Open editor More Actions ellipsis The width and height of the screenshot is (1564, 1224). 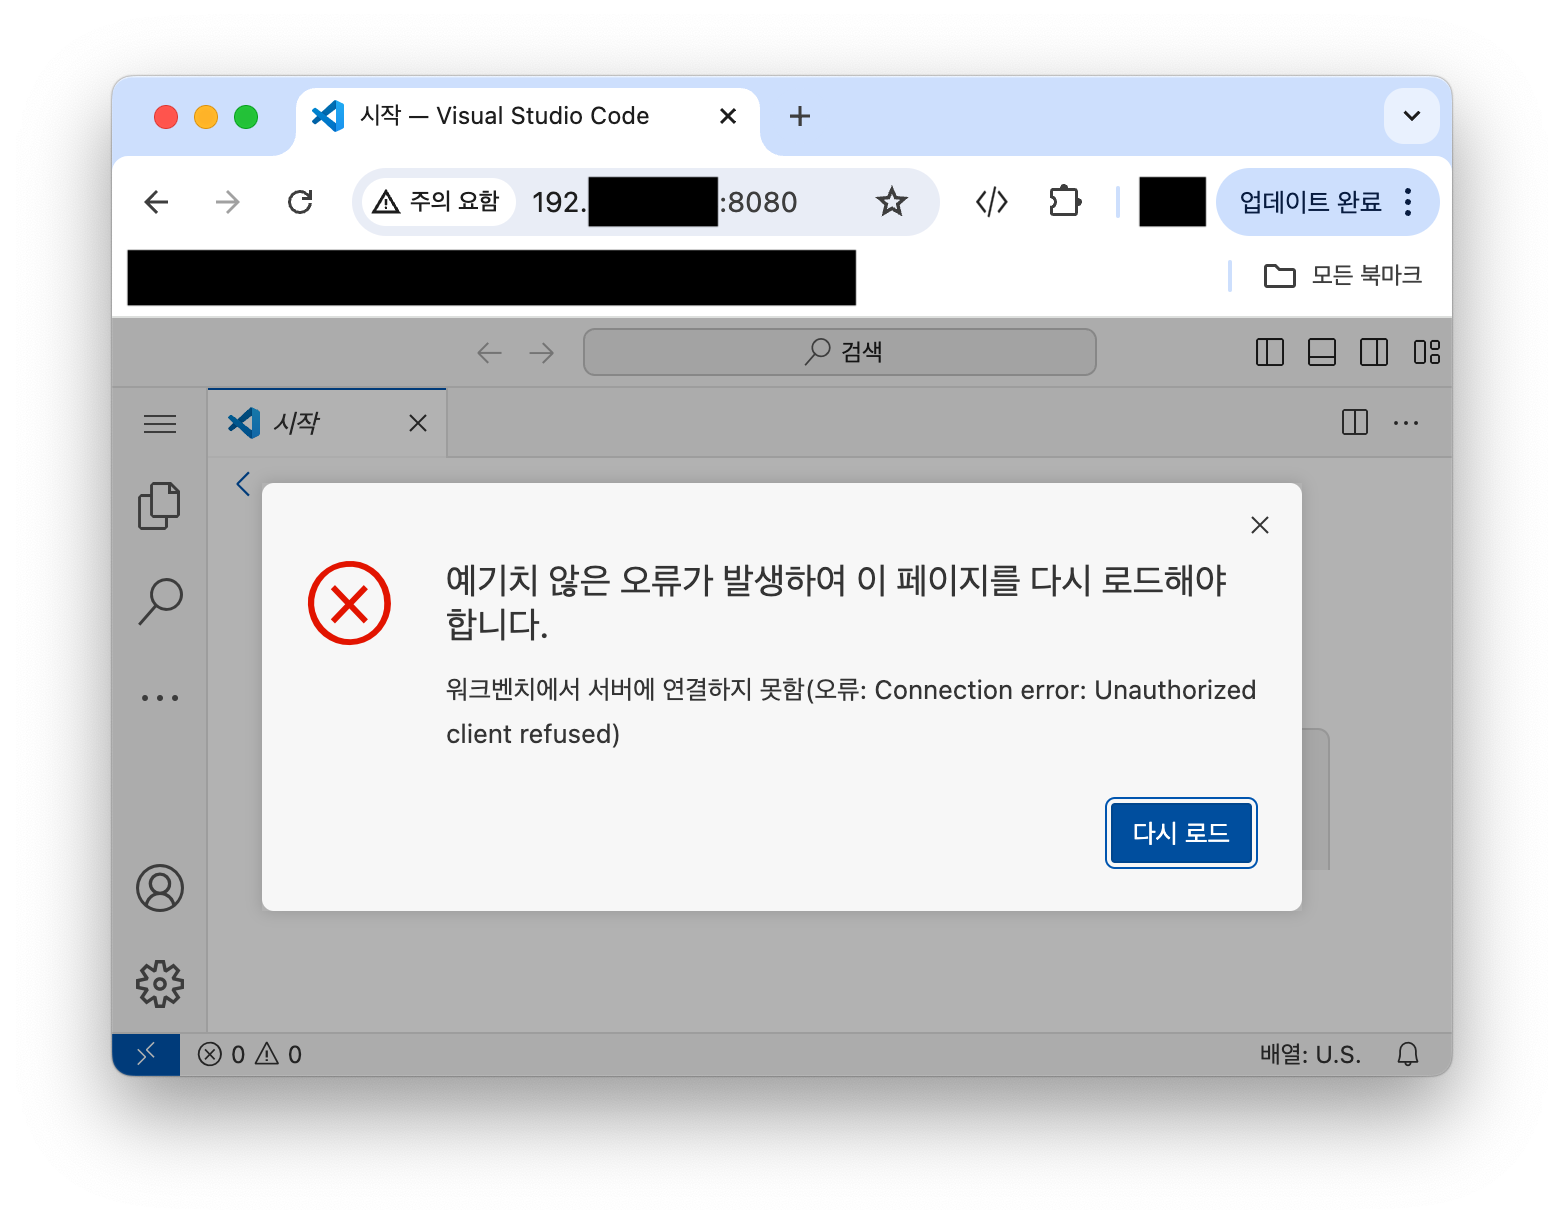click(x=1406, y=423)
